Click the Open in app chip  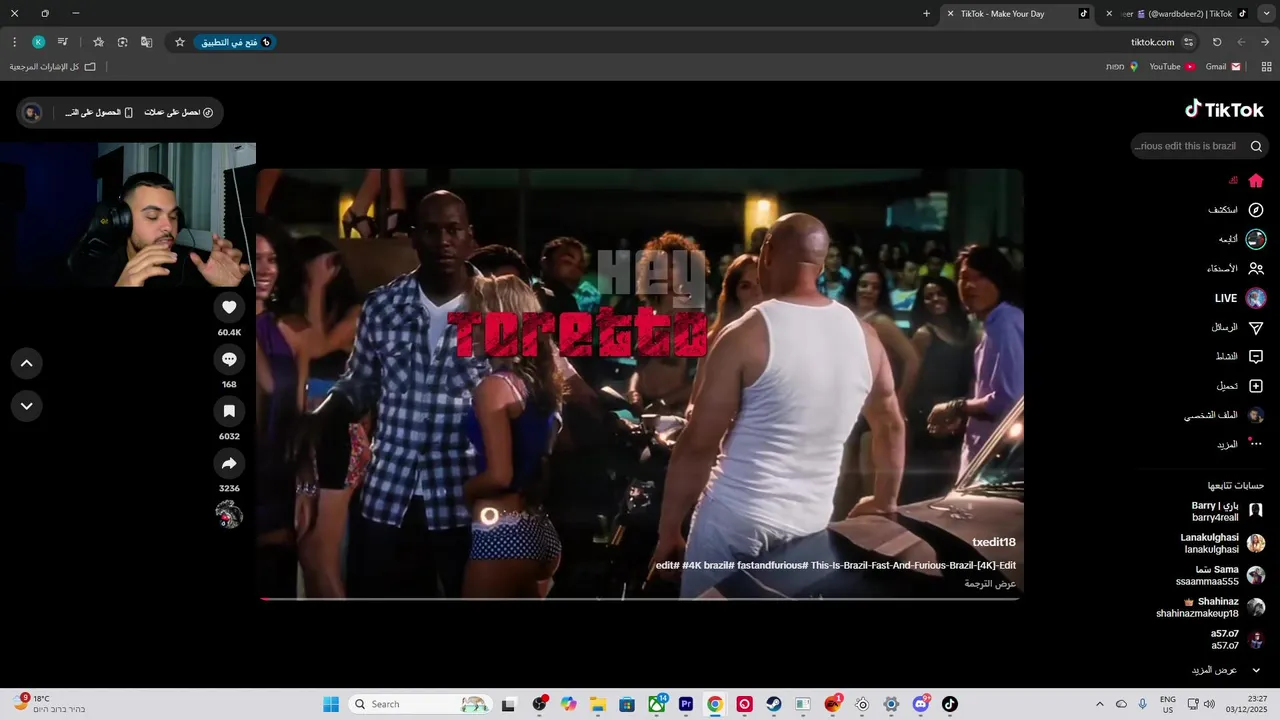[235, 42]
